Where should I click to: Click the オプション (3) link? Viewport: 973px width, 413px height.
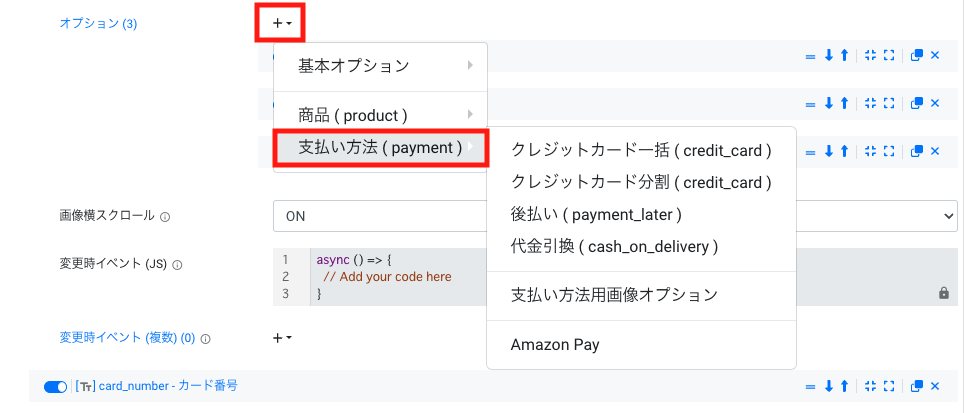98,24
